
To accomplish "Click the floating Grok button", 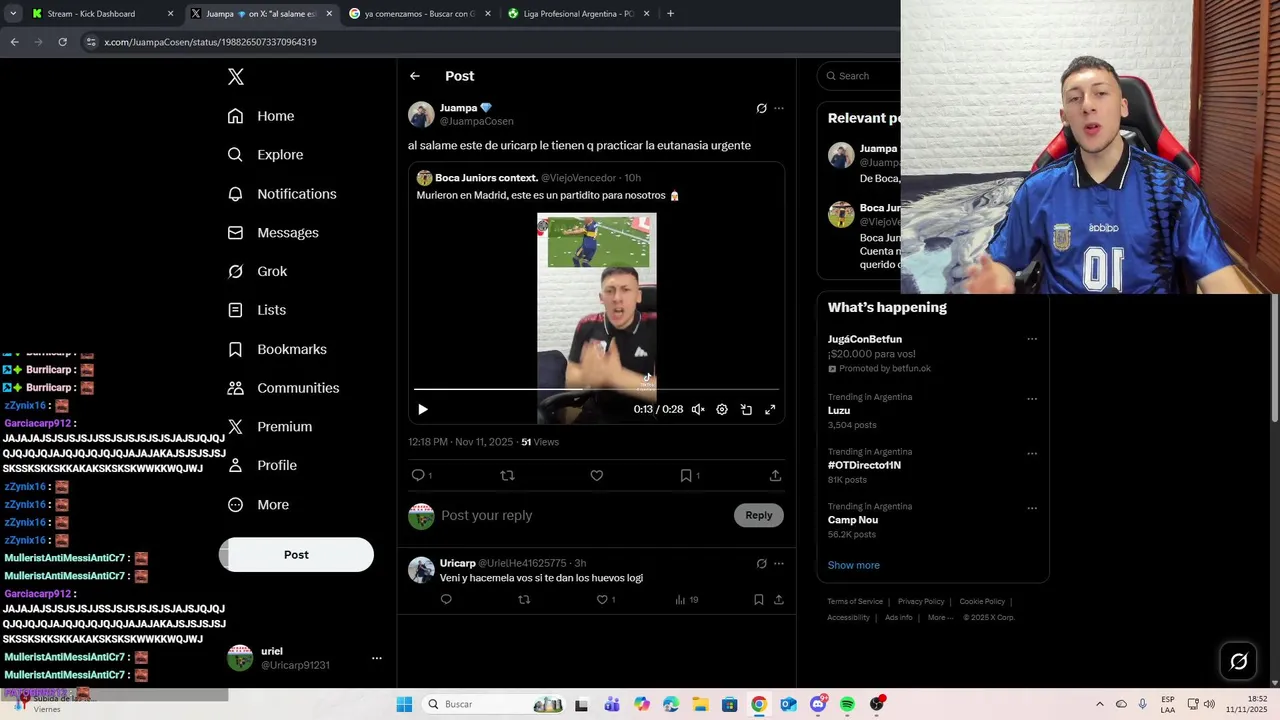I will 1238,661.
